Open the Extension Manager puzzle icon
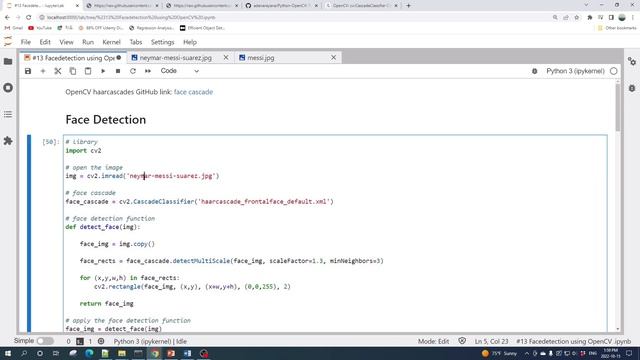The width and height of the screenshot is (640, 360). tap(8, 141)
